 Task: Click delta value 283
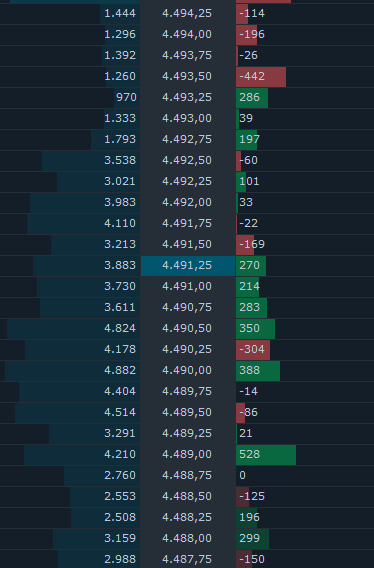(250, 308)
